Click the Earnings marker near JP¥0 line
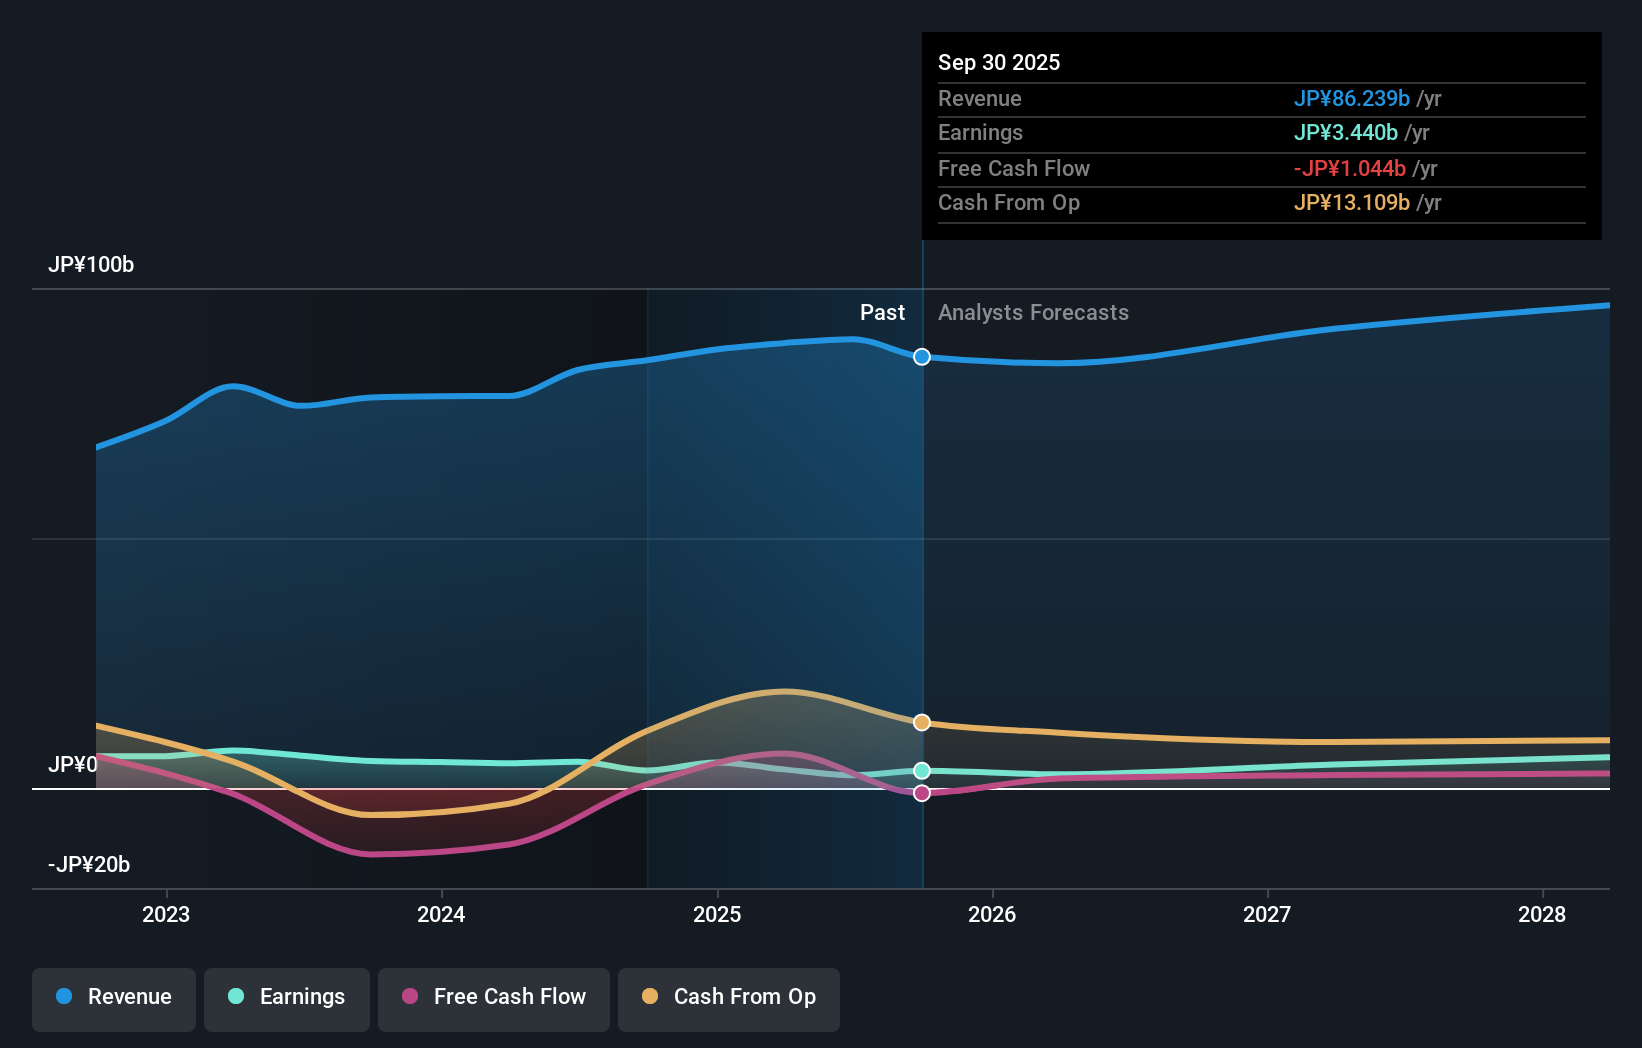The width and height of the screenshot is (1642, 1048). coord(921,770)
